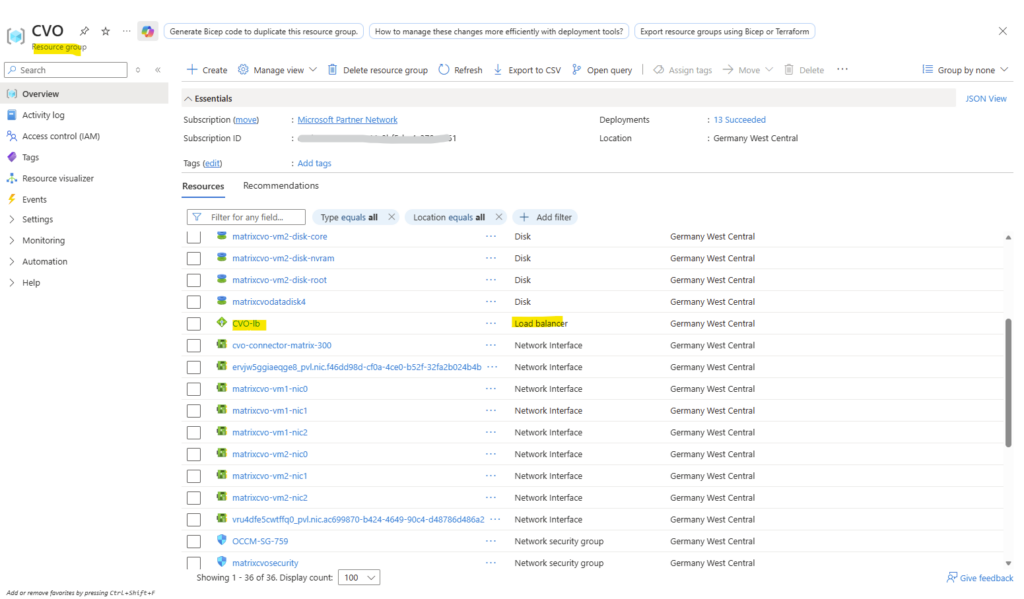Tick the OCCM-SG-759 row checkbox
The image size is (1024, 599).
(194, 541)
